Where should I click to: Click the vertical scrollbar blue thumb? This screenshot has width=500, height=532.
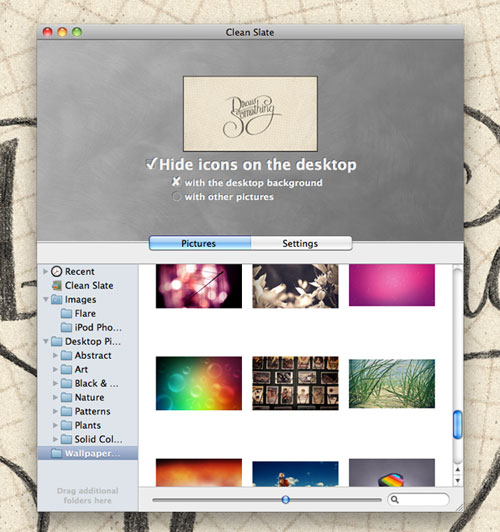click(457, 424)
